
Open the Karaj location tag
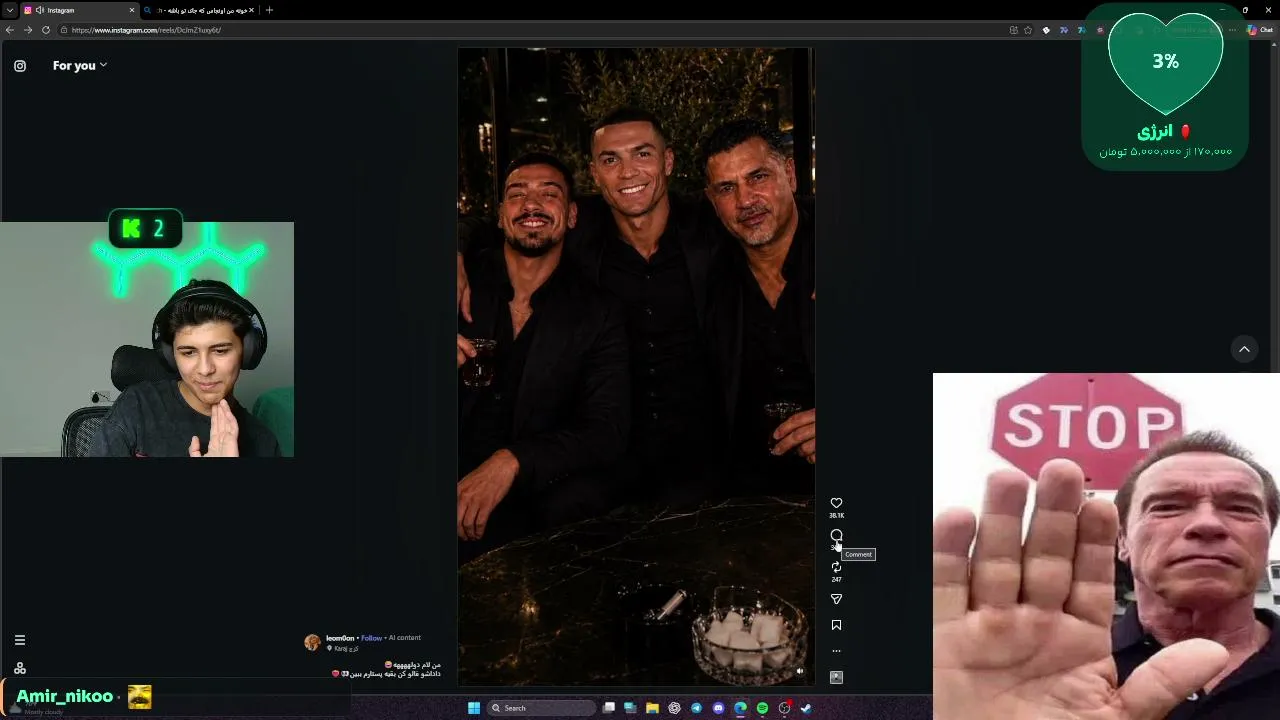(x=343, y=649)
